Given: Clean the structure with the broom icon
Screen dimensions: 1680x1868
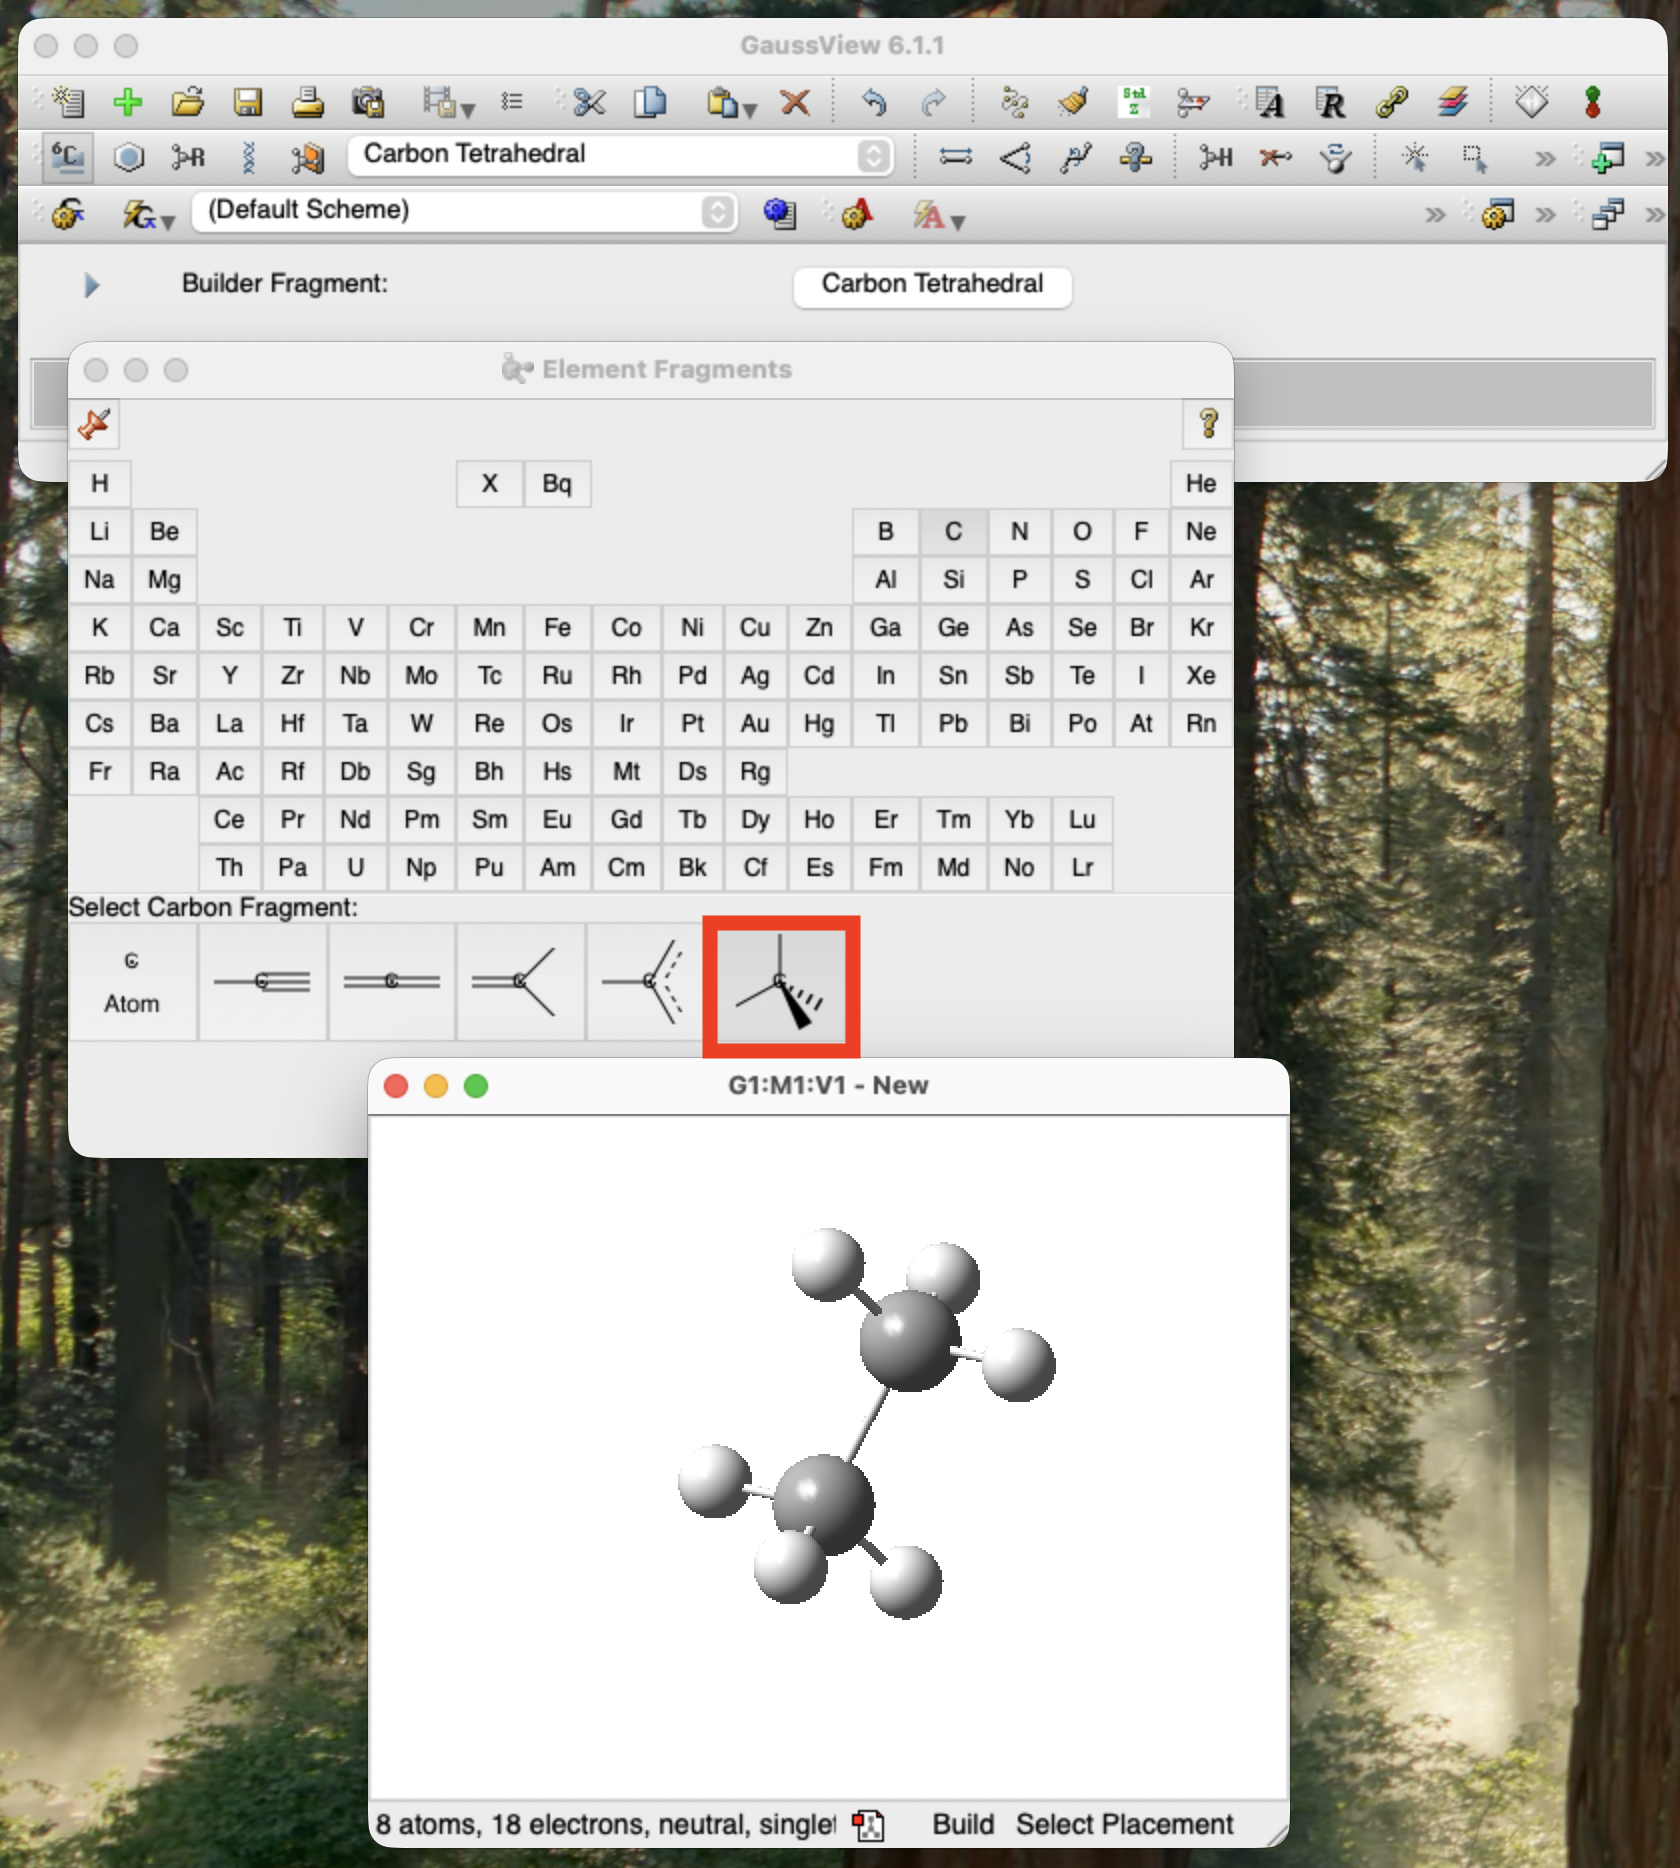Looking at the screenshot, I should click(1074, 102).
